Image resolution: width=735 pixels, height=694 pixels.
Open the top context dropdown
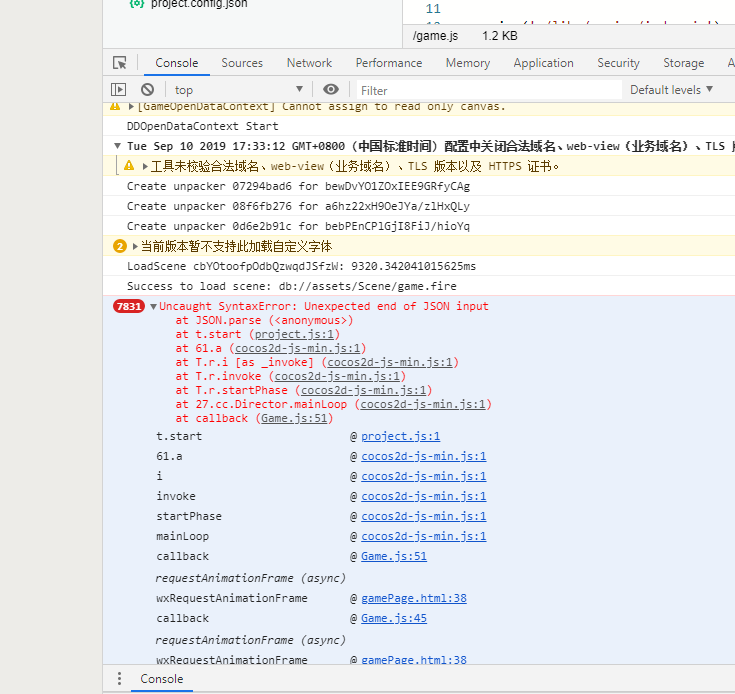pos(238,90)
